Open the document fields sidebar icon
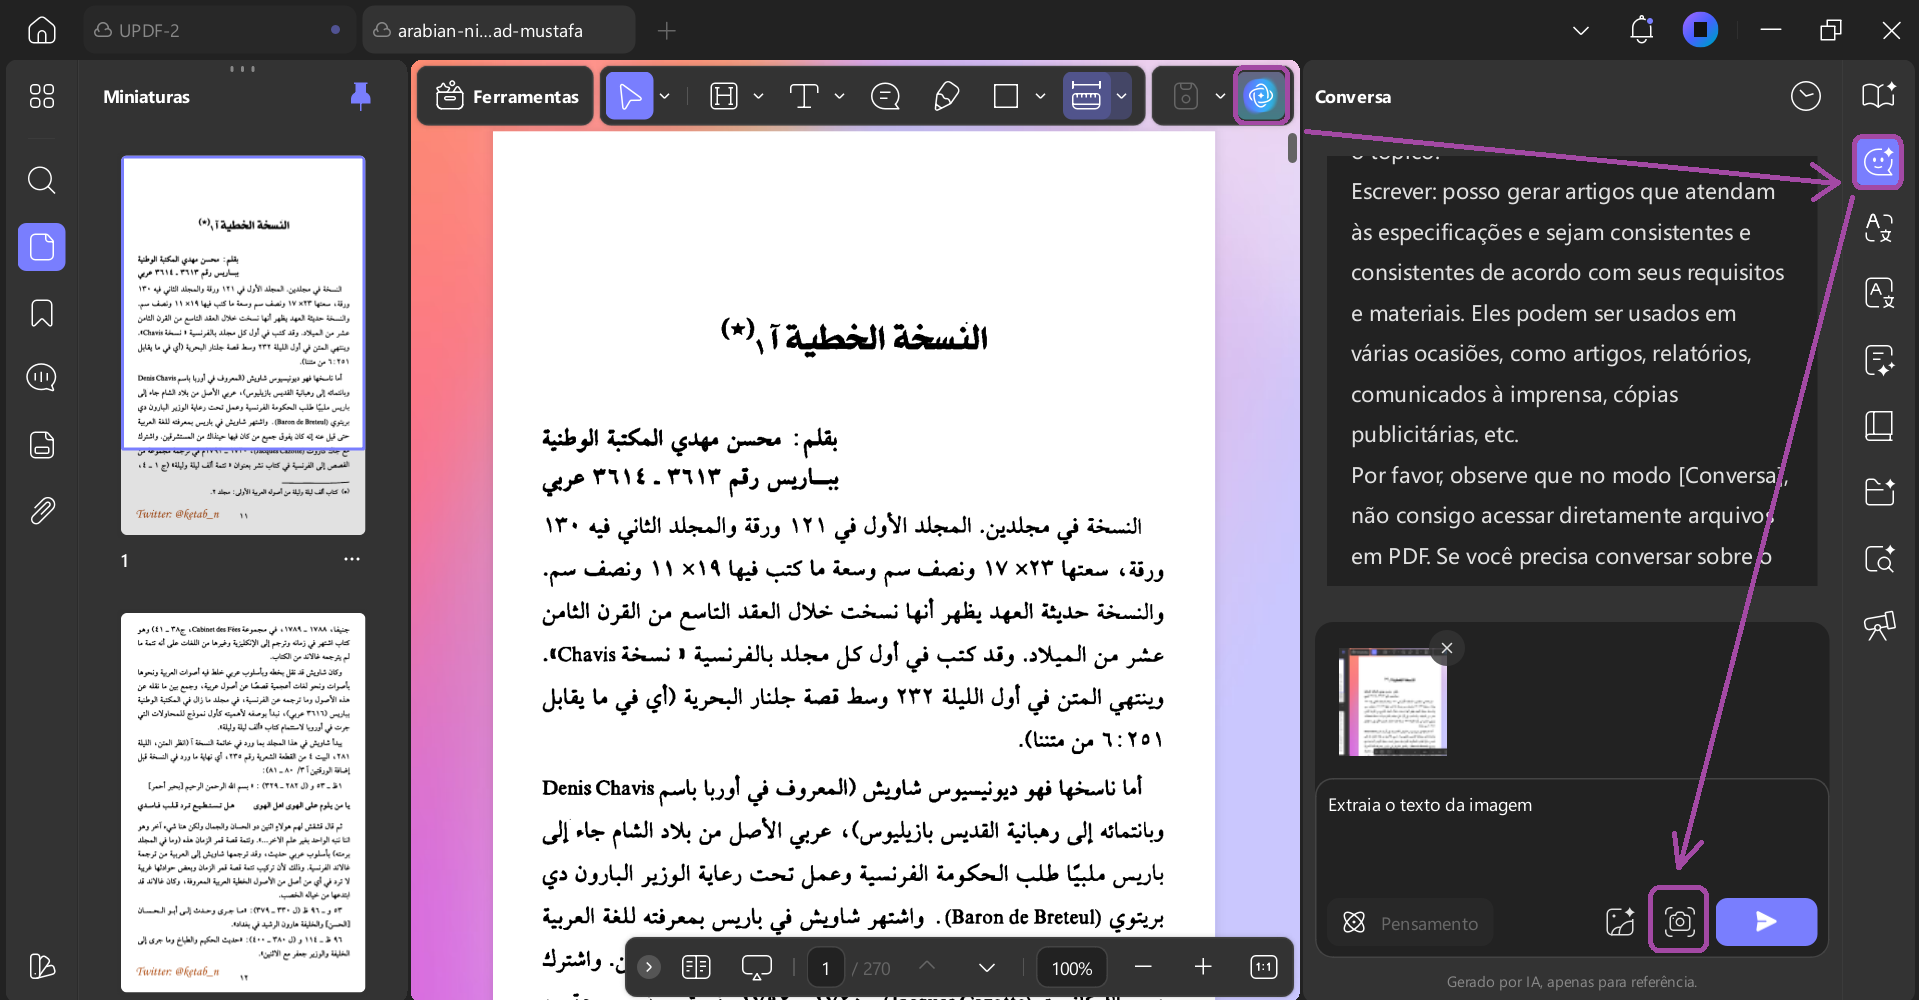The width and height of the screenshot is (1919, 1000). click(42, 445)
